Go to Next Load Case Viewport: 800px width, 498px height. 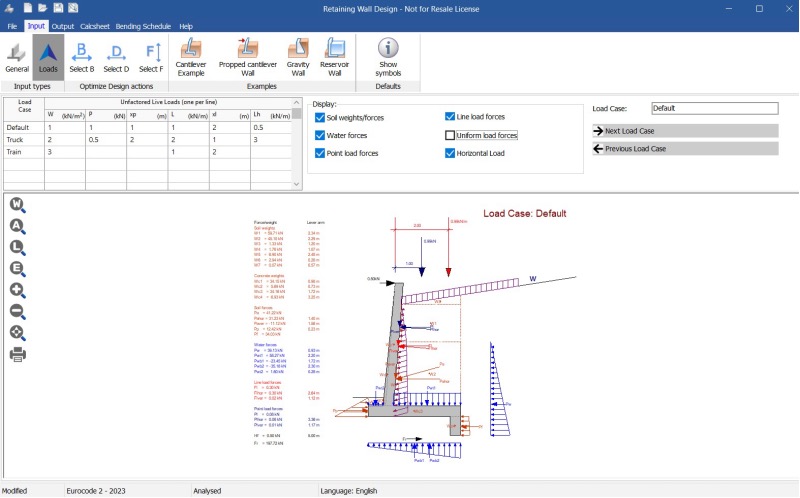point(685,130)
